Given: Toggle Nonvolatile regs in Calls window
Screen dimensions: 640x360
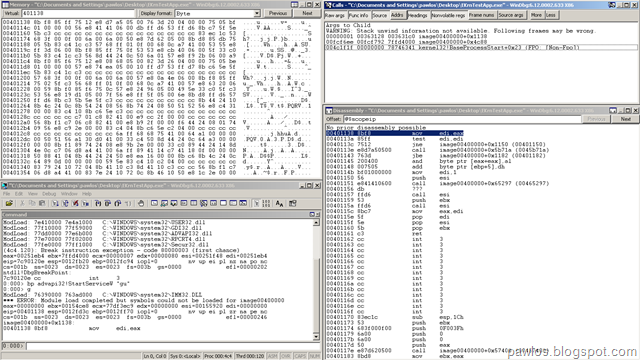Looking at the screenshot, I should 448,15.
